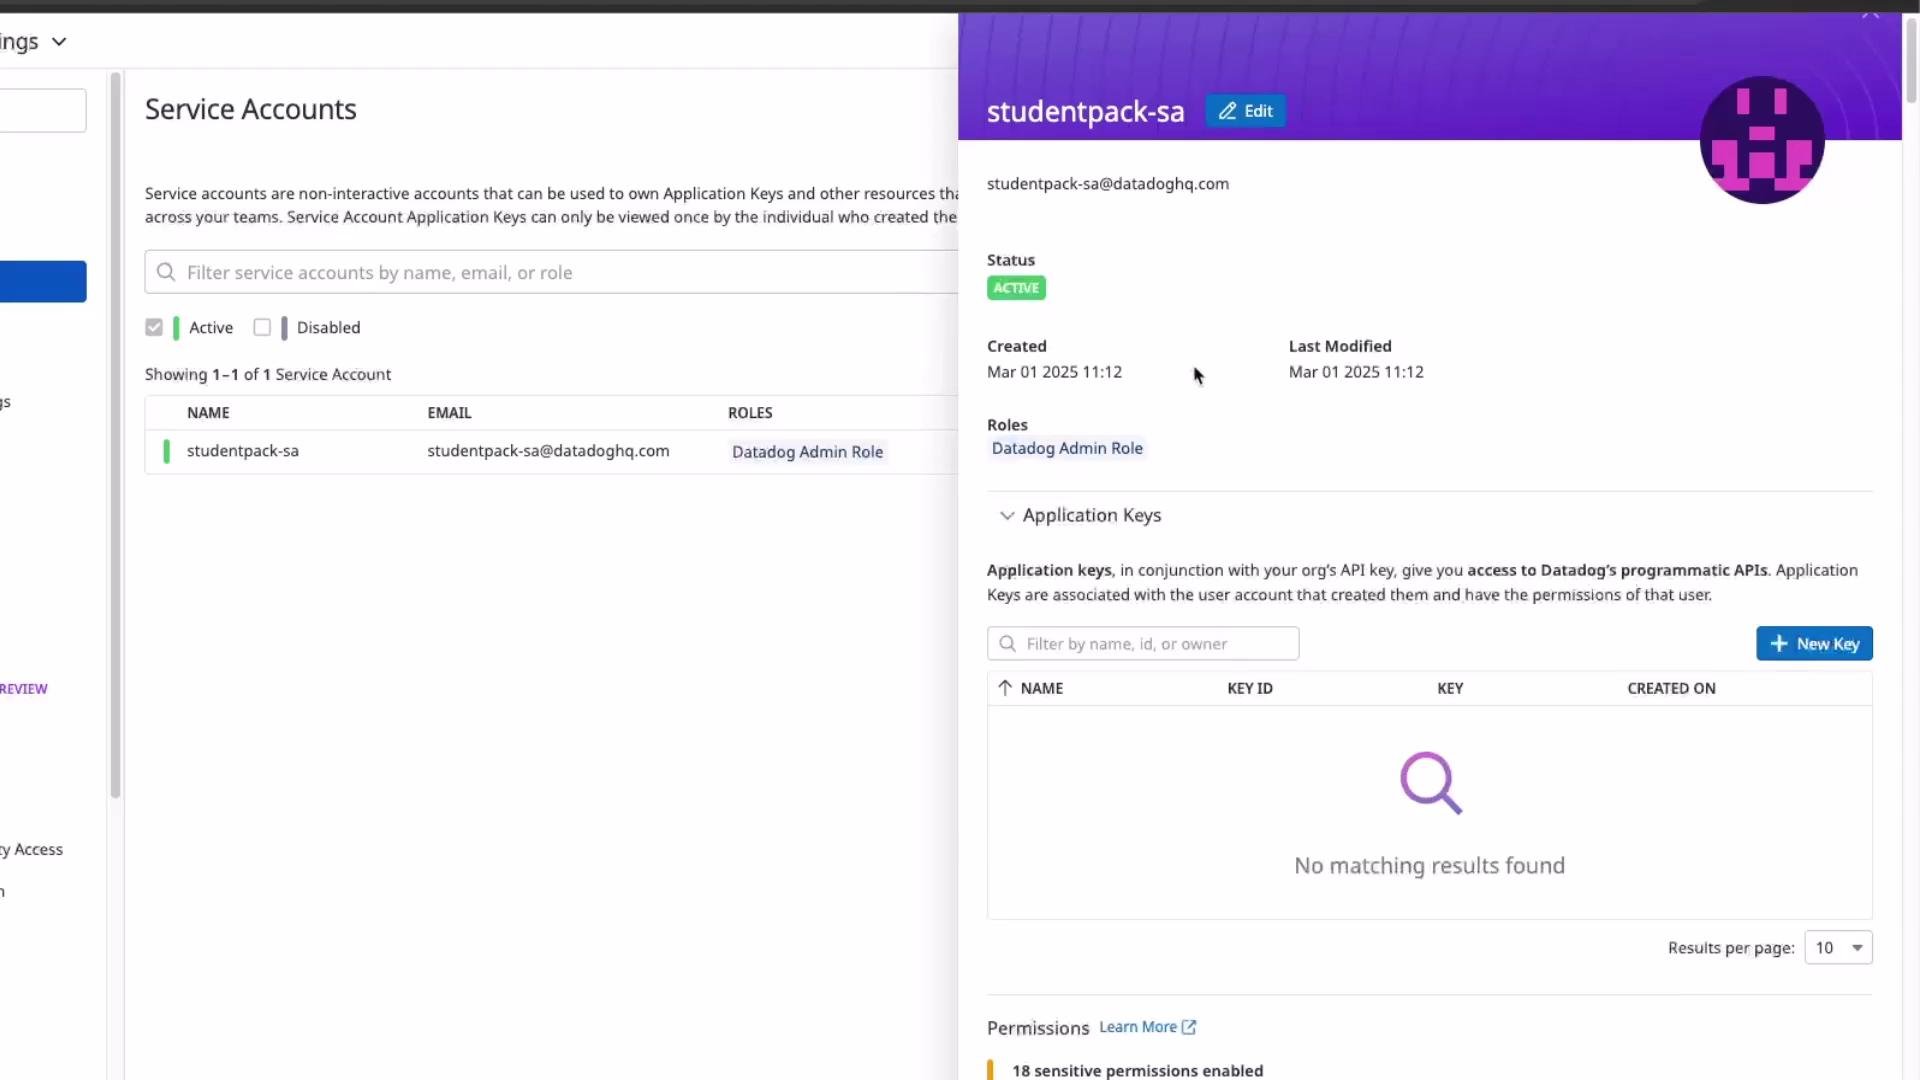Image resolution: width=1920 pixels, height=1080 pixels.
Task: Click the 18 sensitive permissions enabled text
Action: click(1137, 1071)
